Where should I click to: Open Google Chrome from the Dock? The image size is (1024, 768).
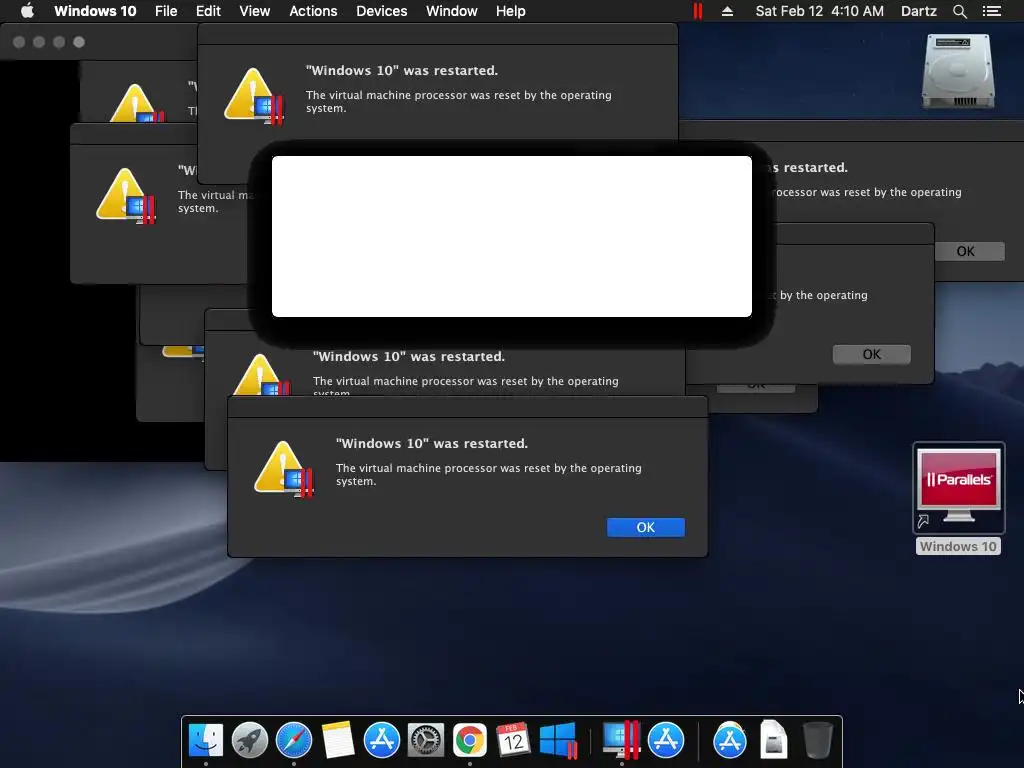point(470,740)
